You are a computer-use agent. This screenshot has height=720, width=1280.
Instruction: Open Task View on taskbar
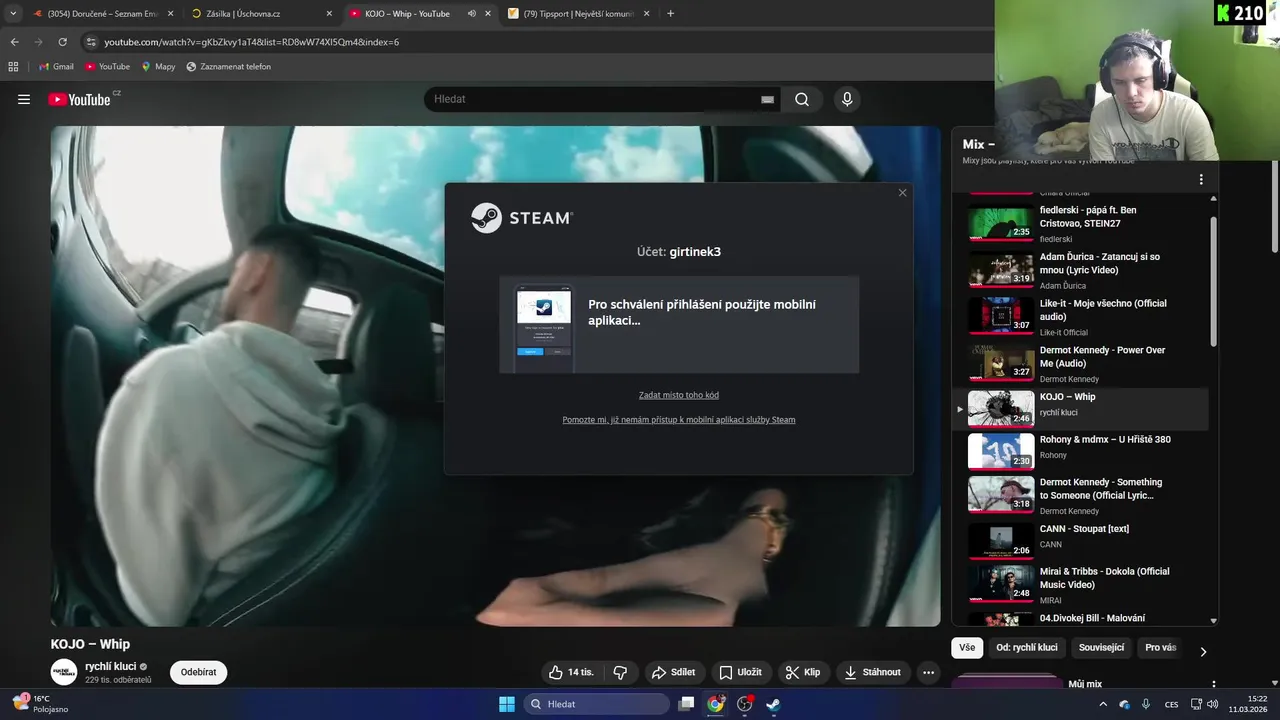(x=686, y=704)
